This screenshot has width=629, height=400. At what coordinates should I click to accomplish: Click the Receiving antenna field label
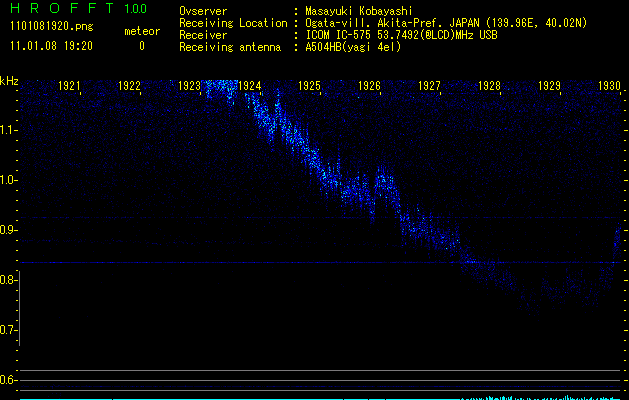(228, 47)
